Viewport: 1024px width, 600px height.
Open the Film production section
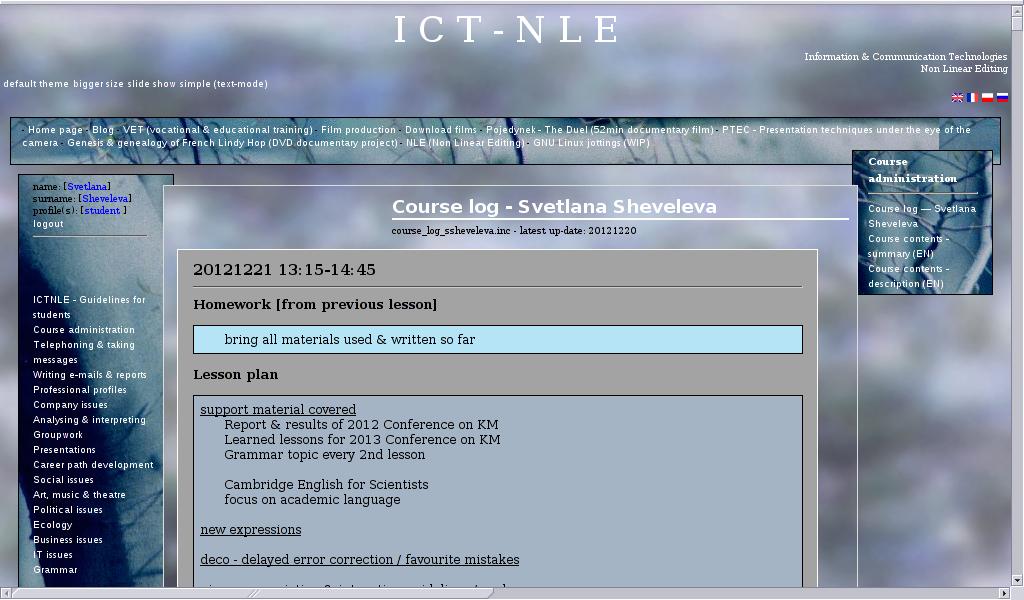point(358,130)
